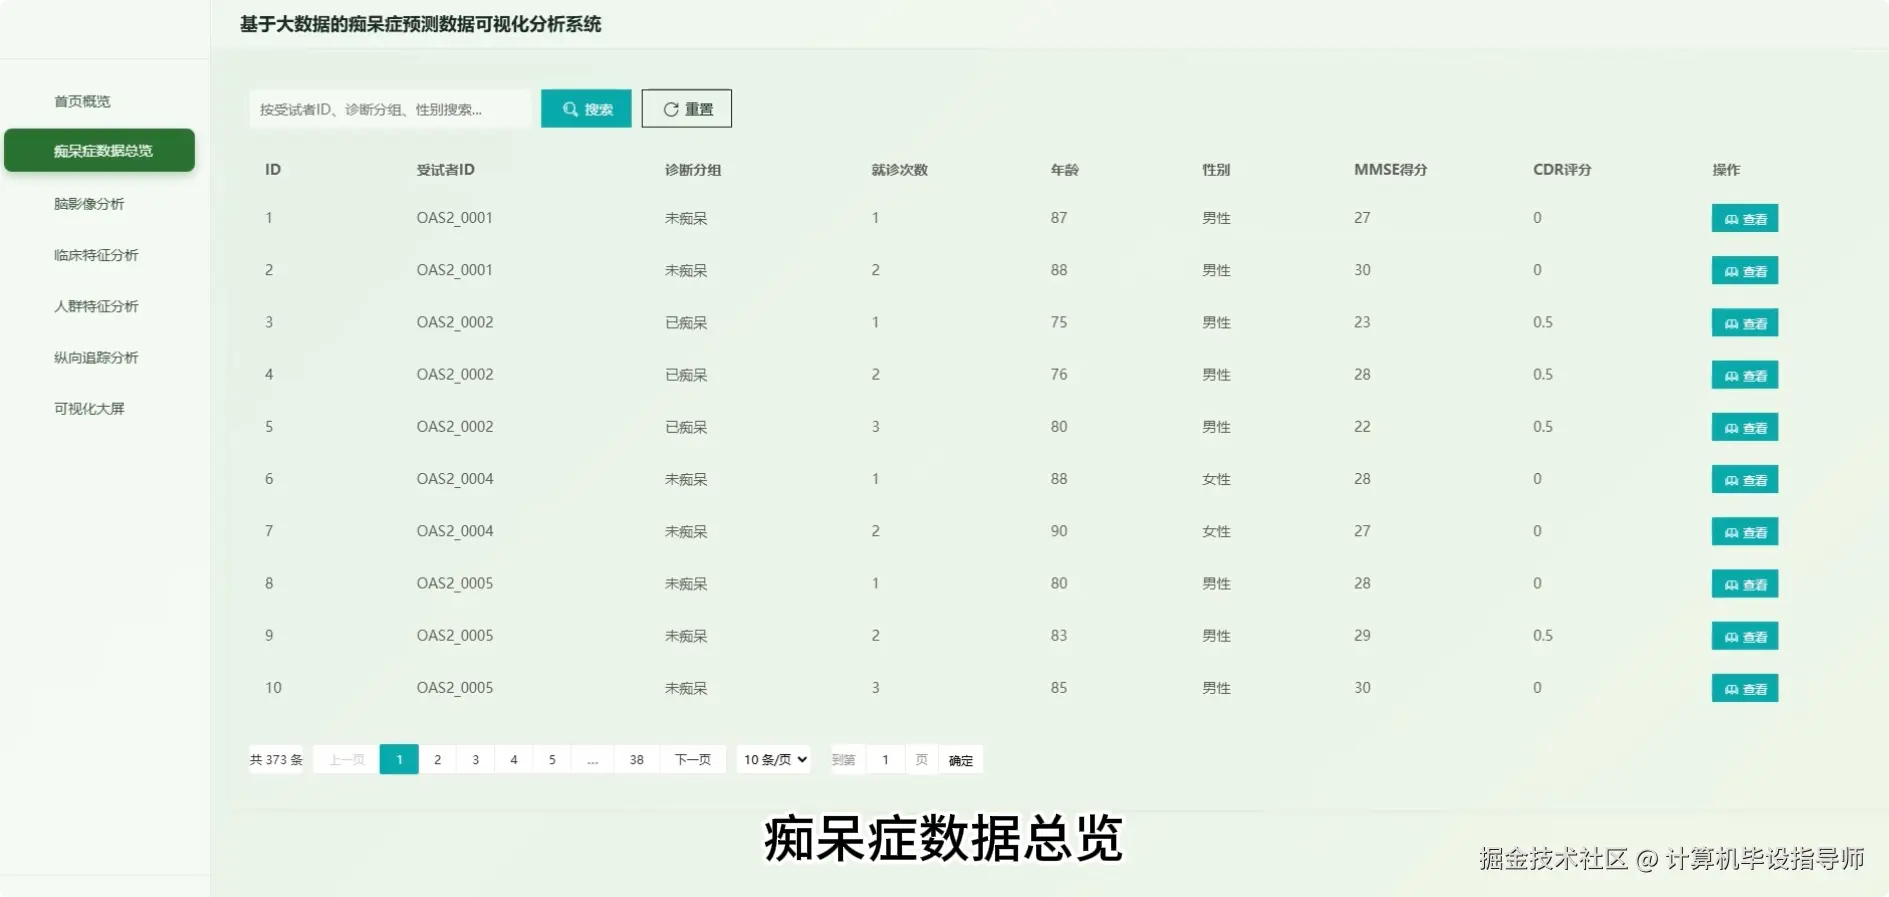Go to pagination page 3
The image size is (1889, 897).
[x=476, y=760]
